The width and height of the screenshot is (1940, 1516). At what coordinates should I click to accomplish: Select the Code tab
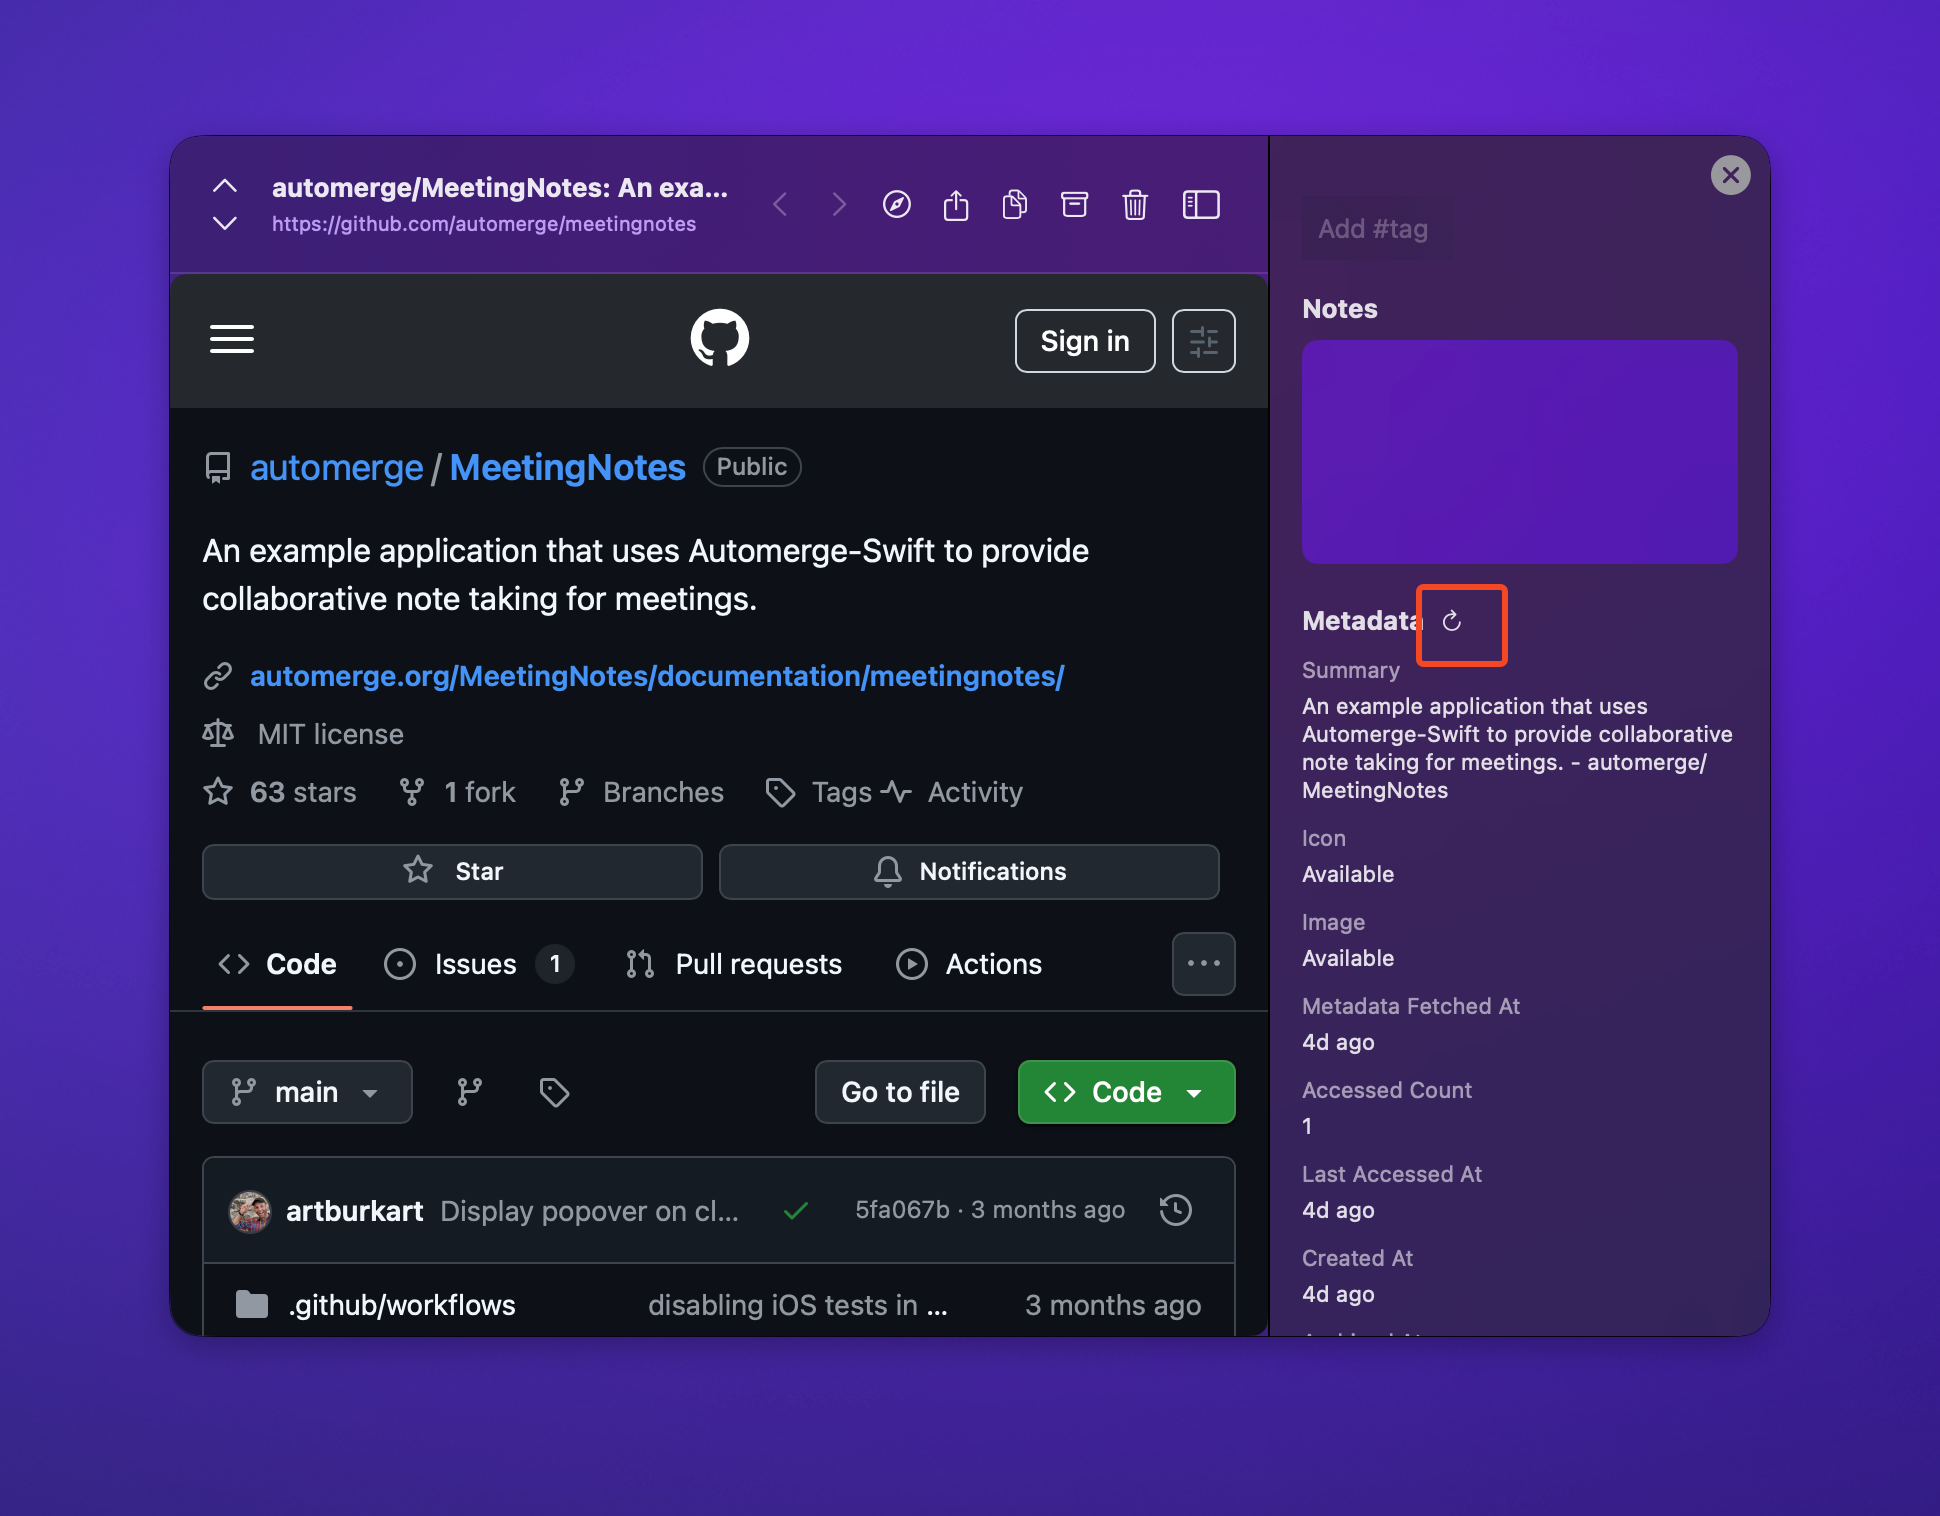[x=277, y=964]
